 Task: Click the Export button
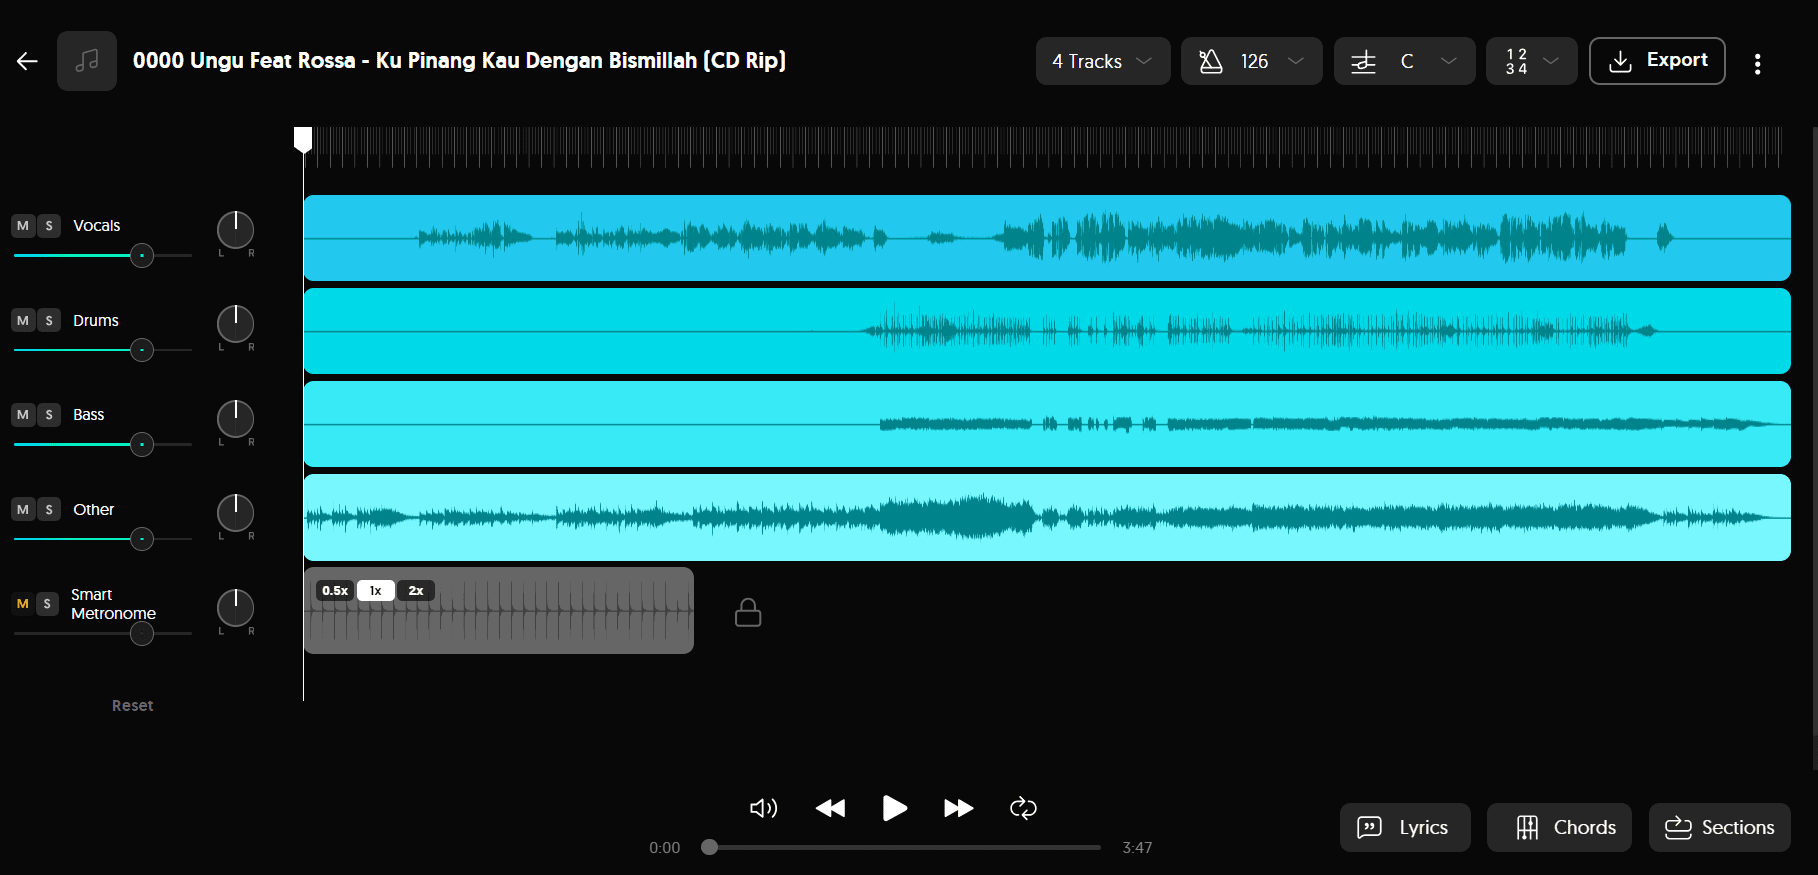[1656, 61]
